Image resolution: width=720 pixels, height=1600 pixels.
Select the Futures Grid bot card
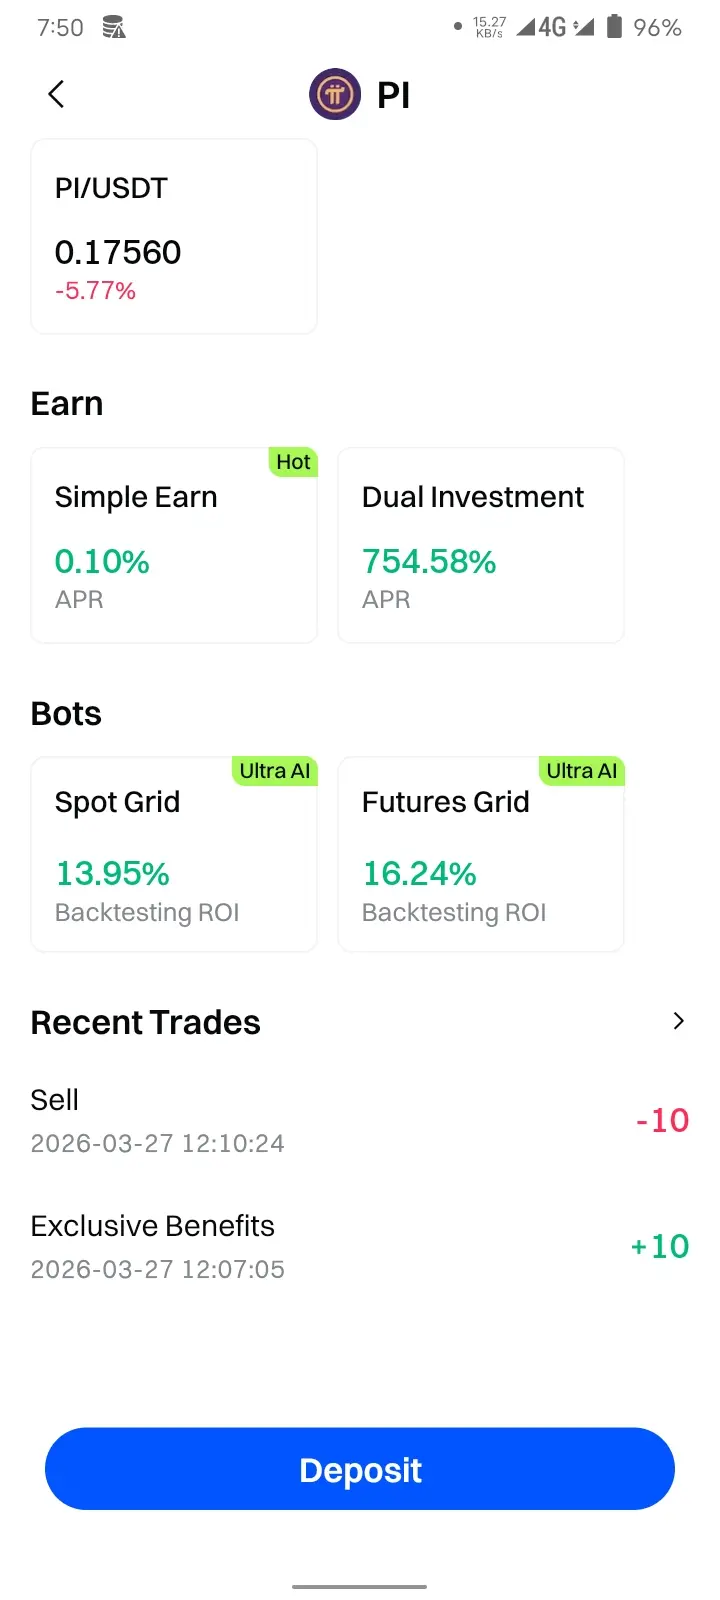pos(481,854)
